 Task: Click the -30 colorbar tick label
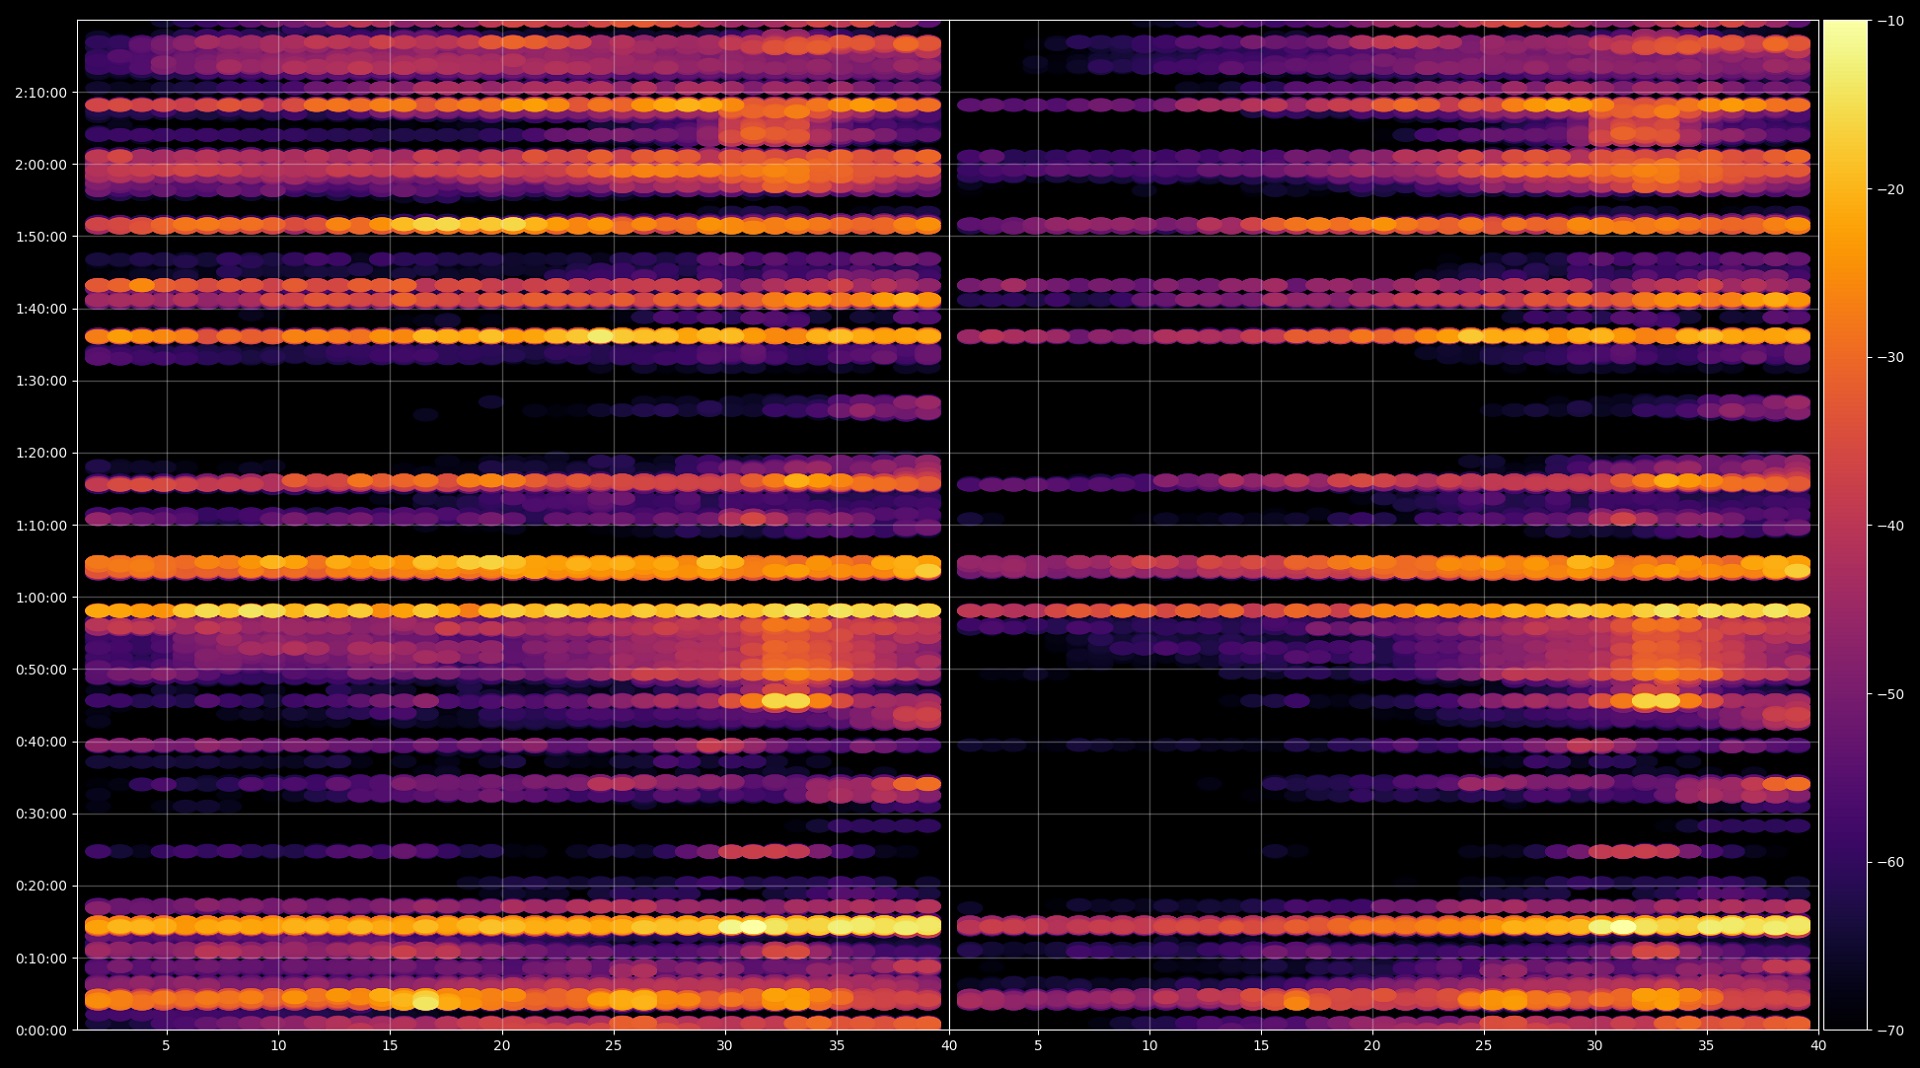click(x=1890, y=357)
